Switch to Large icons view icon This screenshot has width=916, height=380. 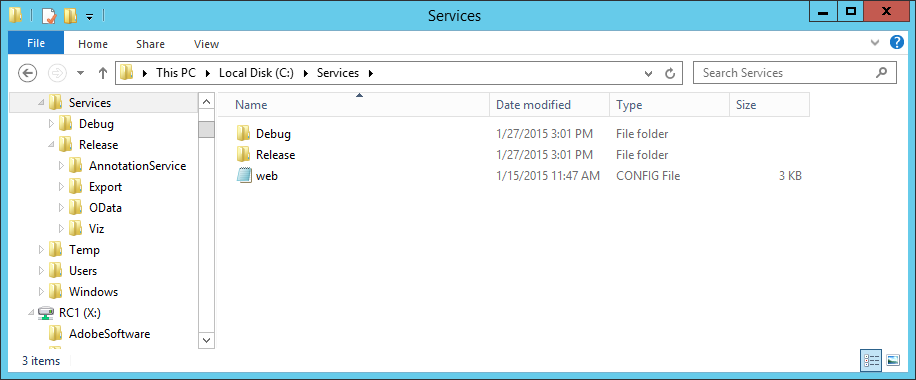coord(893,361)
